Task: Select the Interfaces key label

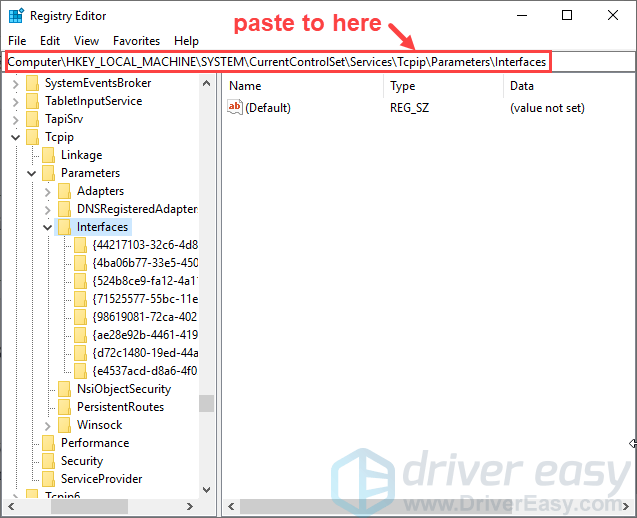Action: (x=102, y=227)
